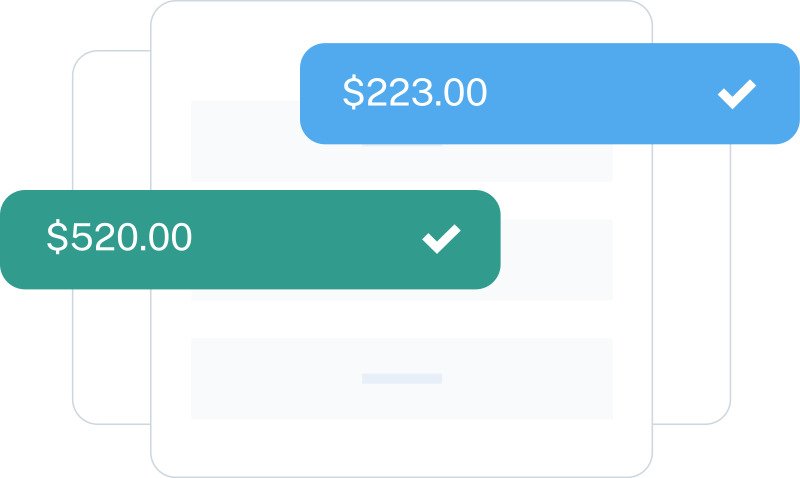Screen dimensions: 800x478
Task: Click the $520.00 amount text
Action: (119, 239)
